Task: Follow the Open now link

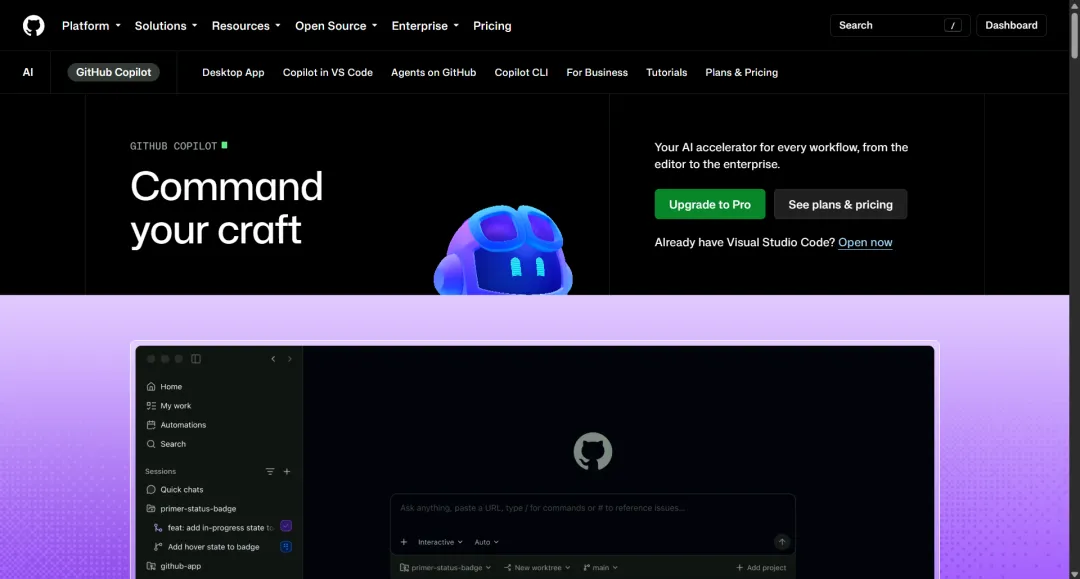Action: (865, 242)
